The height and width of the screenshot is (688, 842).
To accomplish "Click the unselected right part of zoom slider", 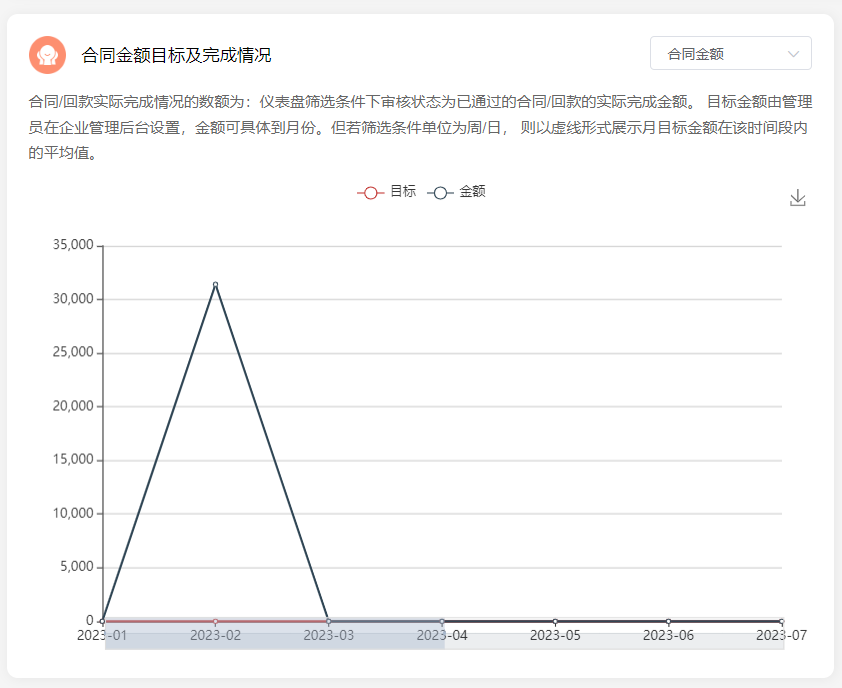I will click(x=613, y=641).
